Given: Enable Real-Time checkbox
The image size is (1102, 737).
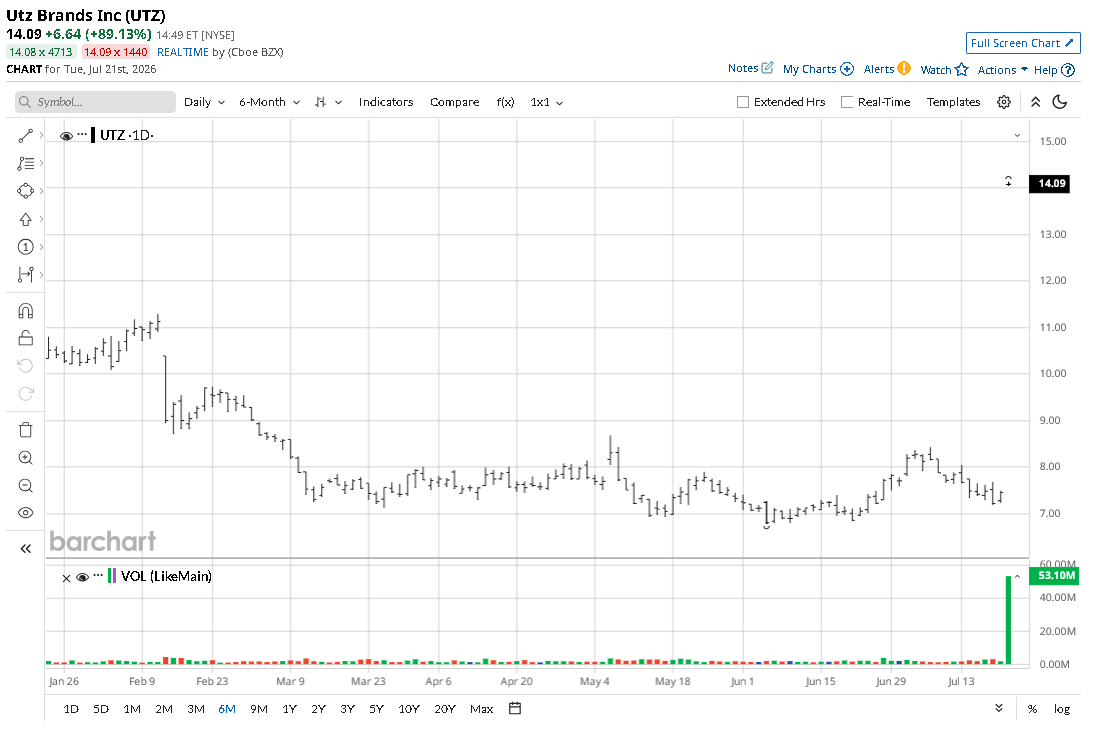Looking at the screenshot, I should (x=847, y=102).
